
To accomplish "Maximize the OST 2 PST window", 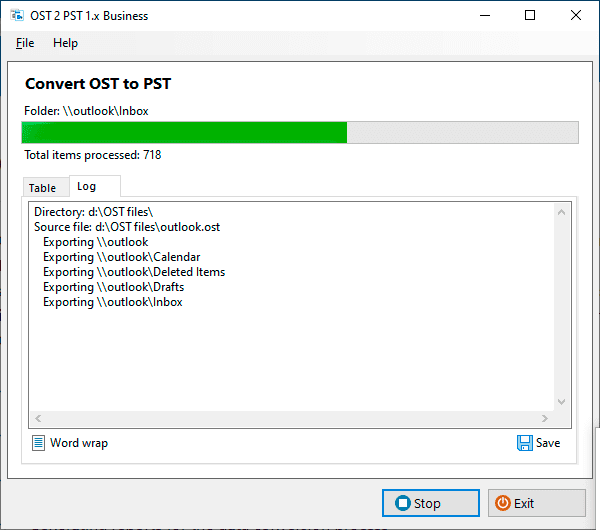I will click(x=530, y=15).
